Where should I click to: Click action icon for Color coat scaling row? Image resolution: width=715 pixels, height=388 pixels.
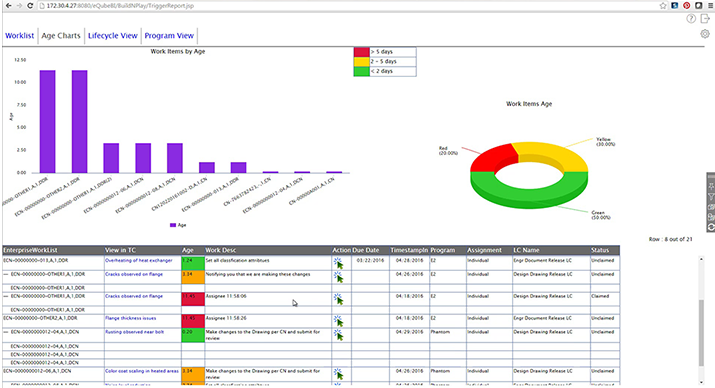pos(338,374)
